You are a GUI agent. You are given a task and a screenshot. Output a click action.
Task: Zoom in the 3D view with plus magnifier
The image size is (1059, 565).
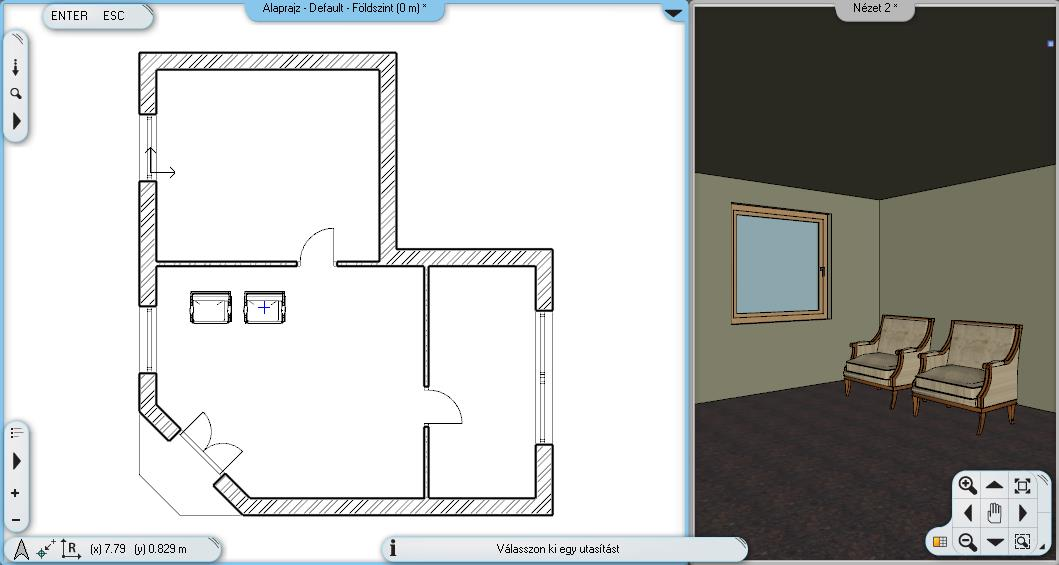968,485
